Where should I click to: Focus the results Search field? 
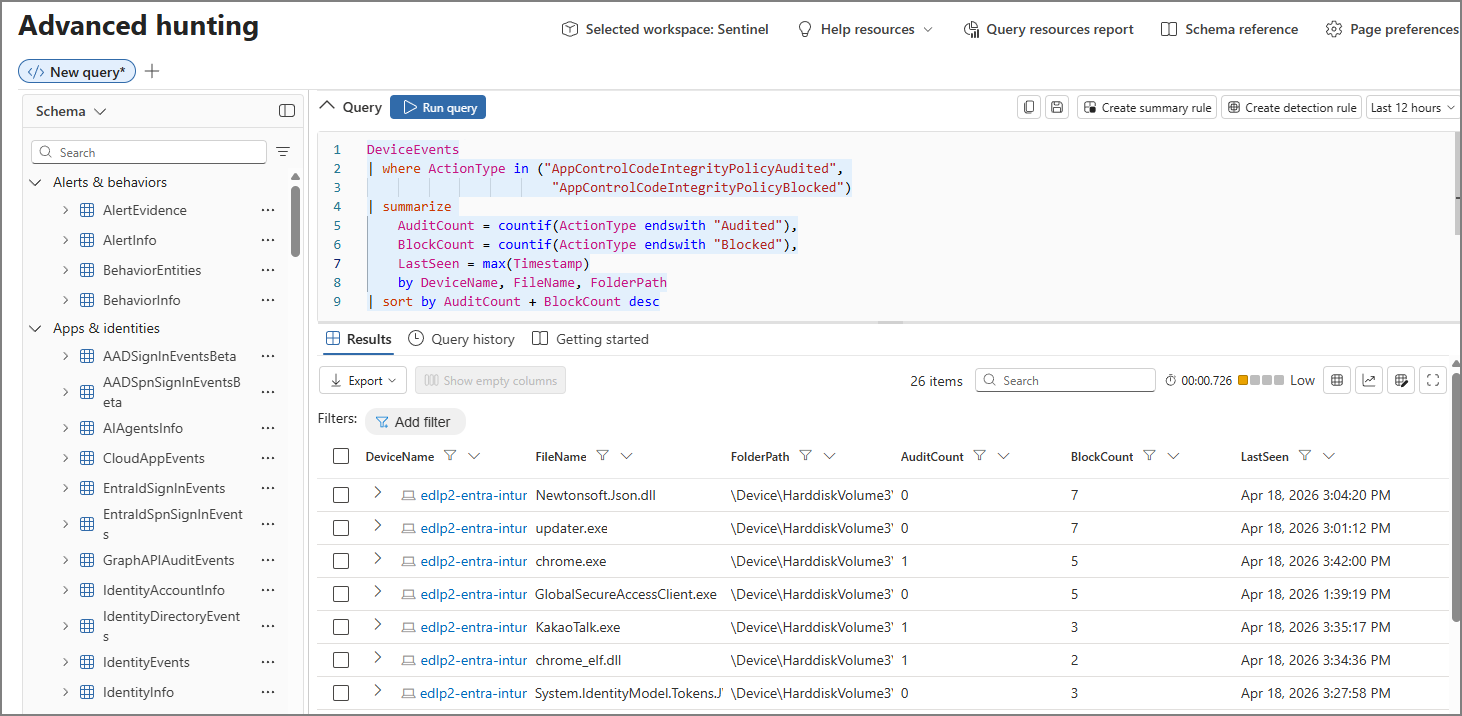(x=1065, y=380)
